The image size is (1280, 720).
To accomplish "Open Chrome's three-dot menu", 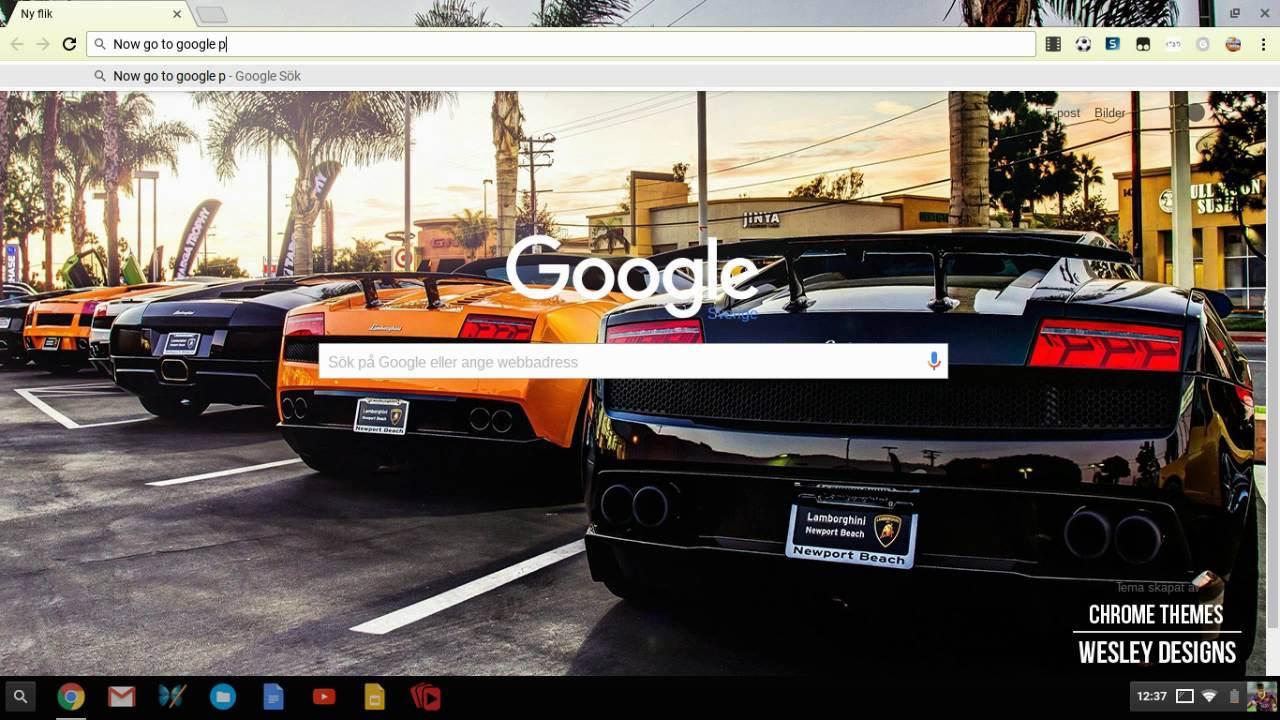I will click(1264, 44).
